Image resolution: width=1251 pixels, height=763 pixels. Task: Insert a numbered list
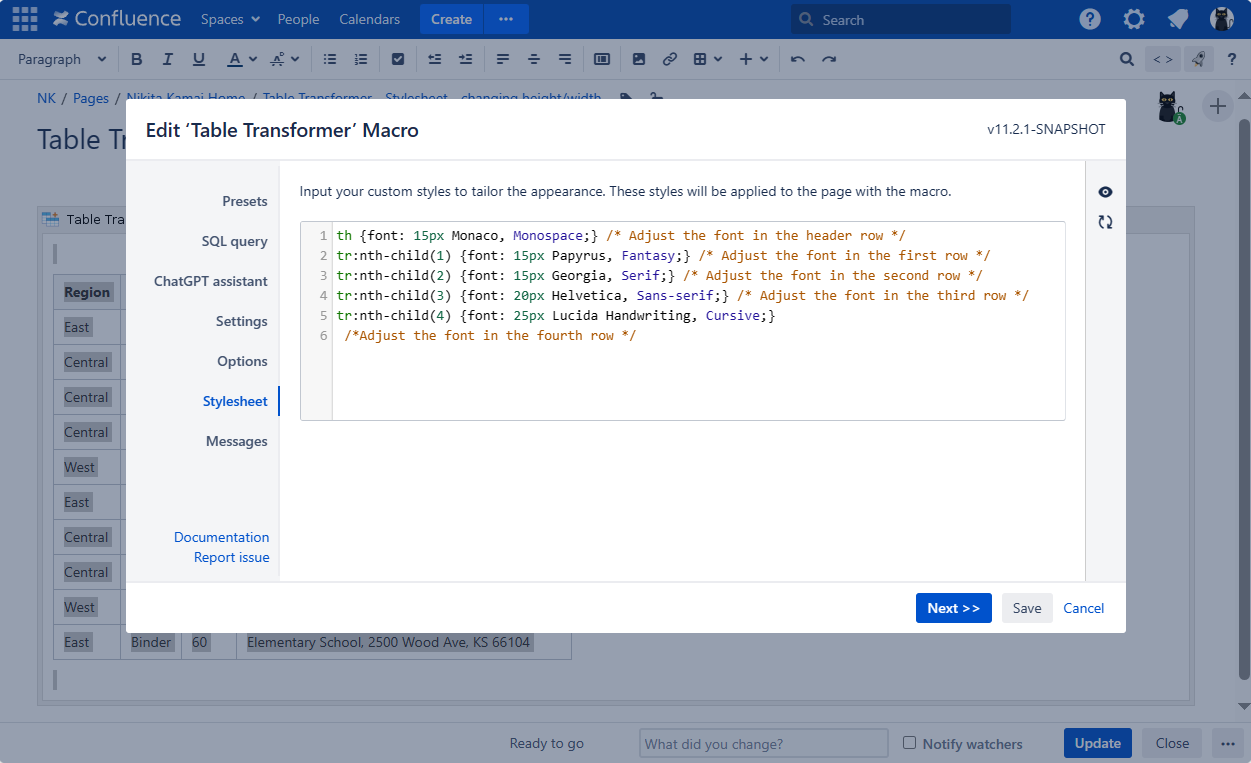point(361,59)
